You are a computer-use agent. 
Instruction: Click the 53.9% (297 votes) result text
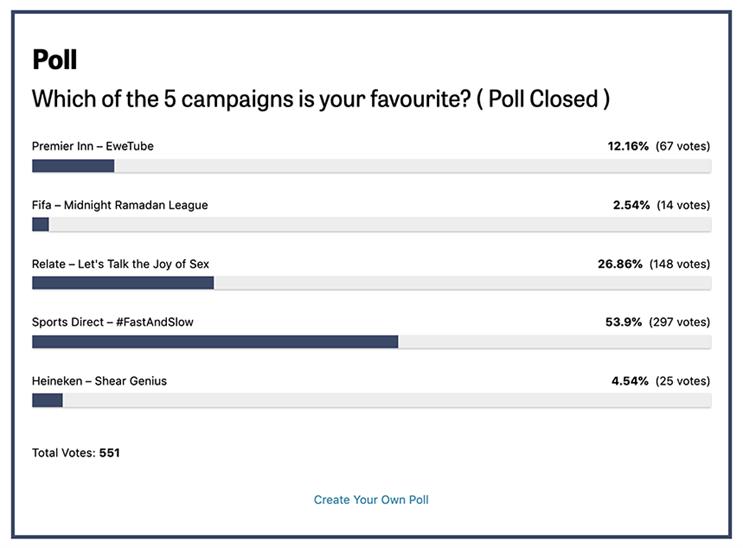pos(658,322)
